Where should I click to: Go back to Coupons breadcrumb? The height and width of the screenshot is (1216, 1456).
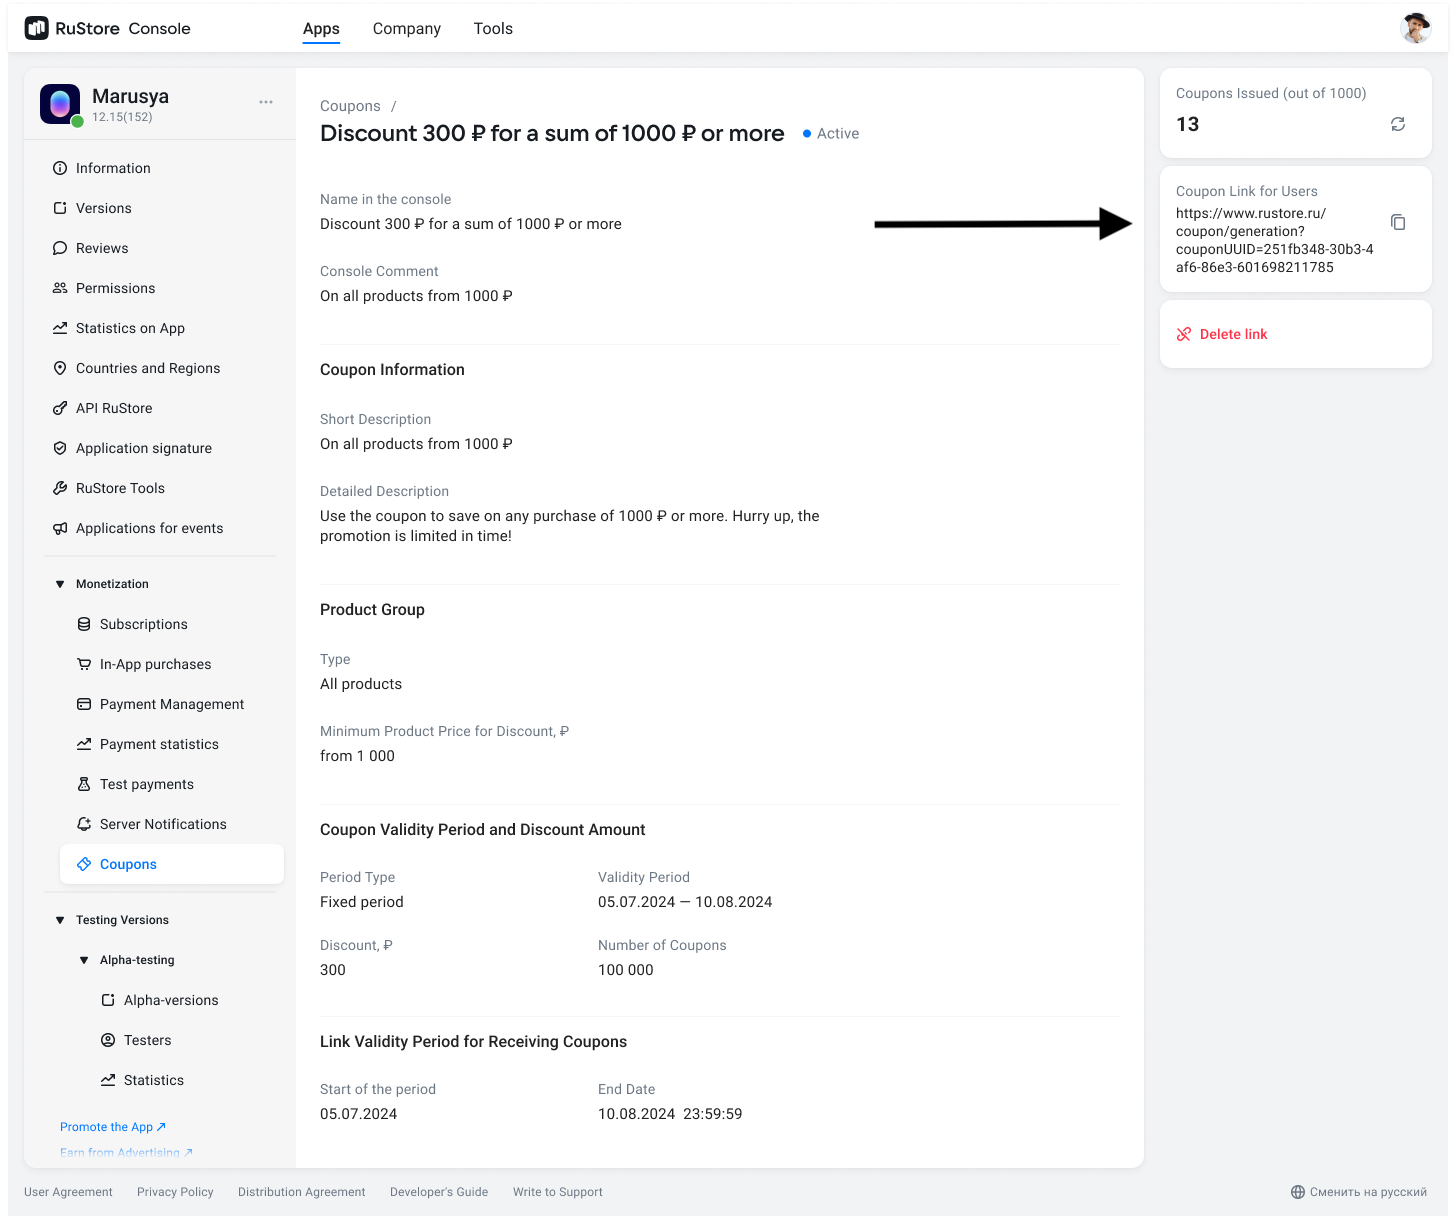tap(350, 106)
